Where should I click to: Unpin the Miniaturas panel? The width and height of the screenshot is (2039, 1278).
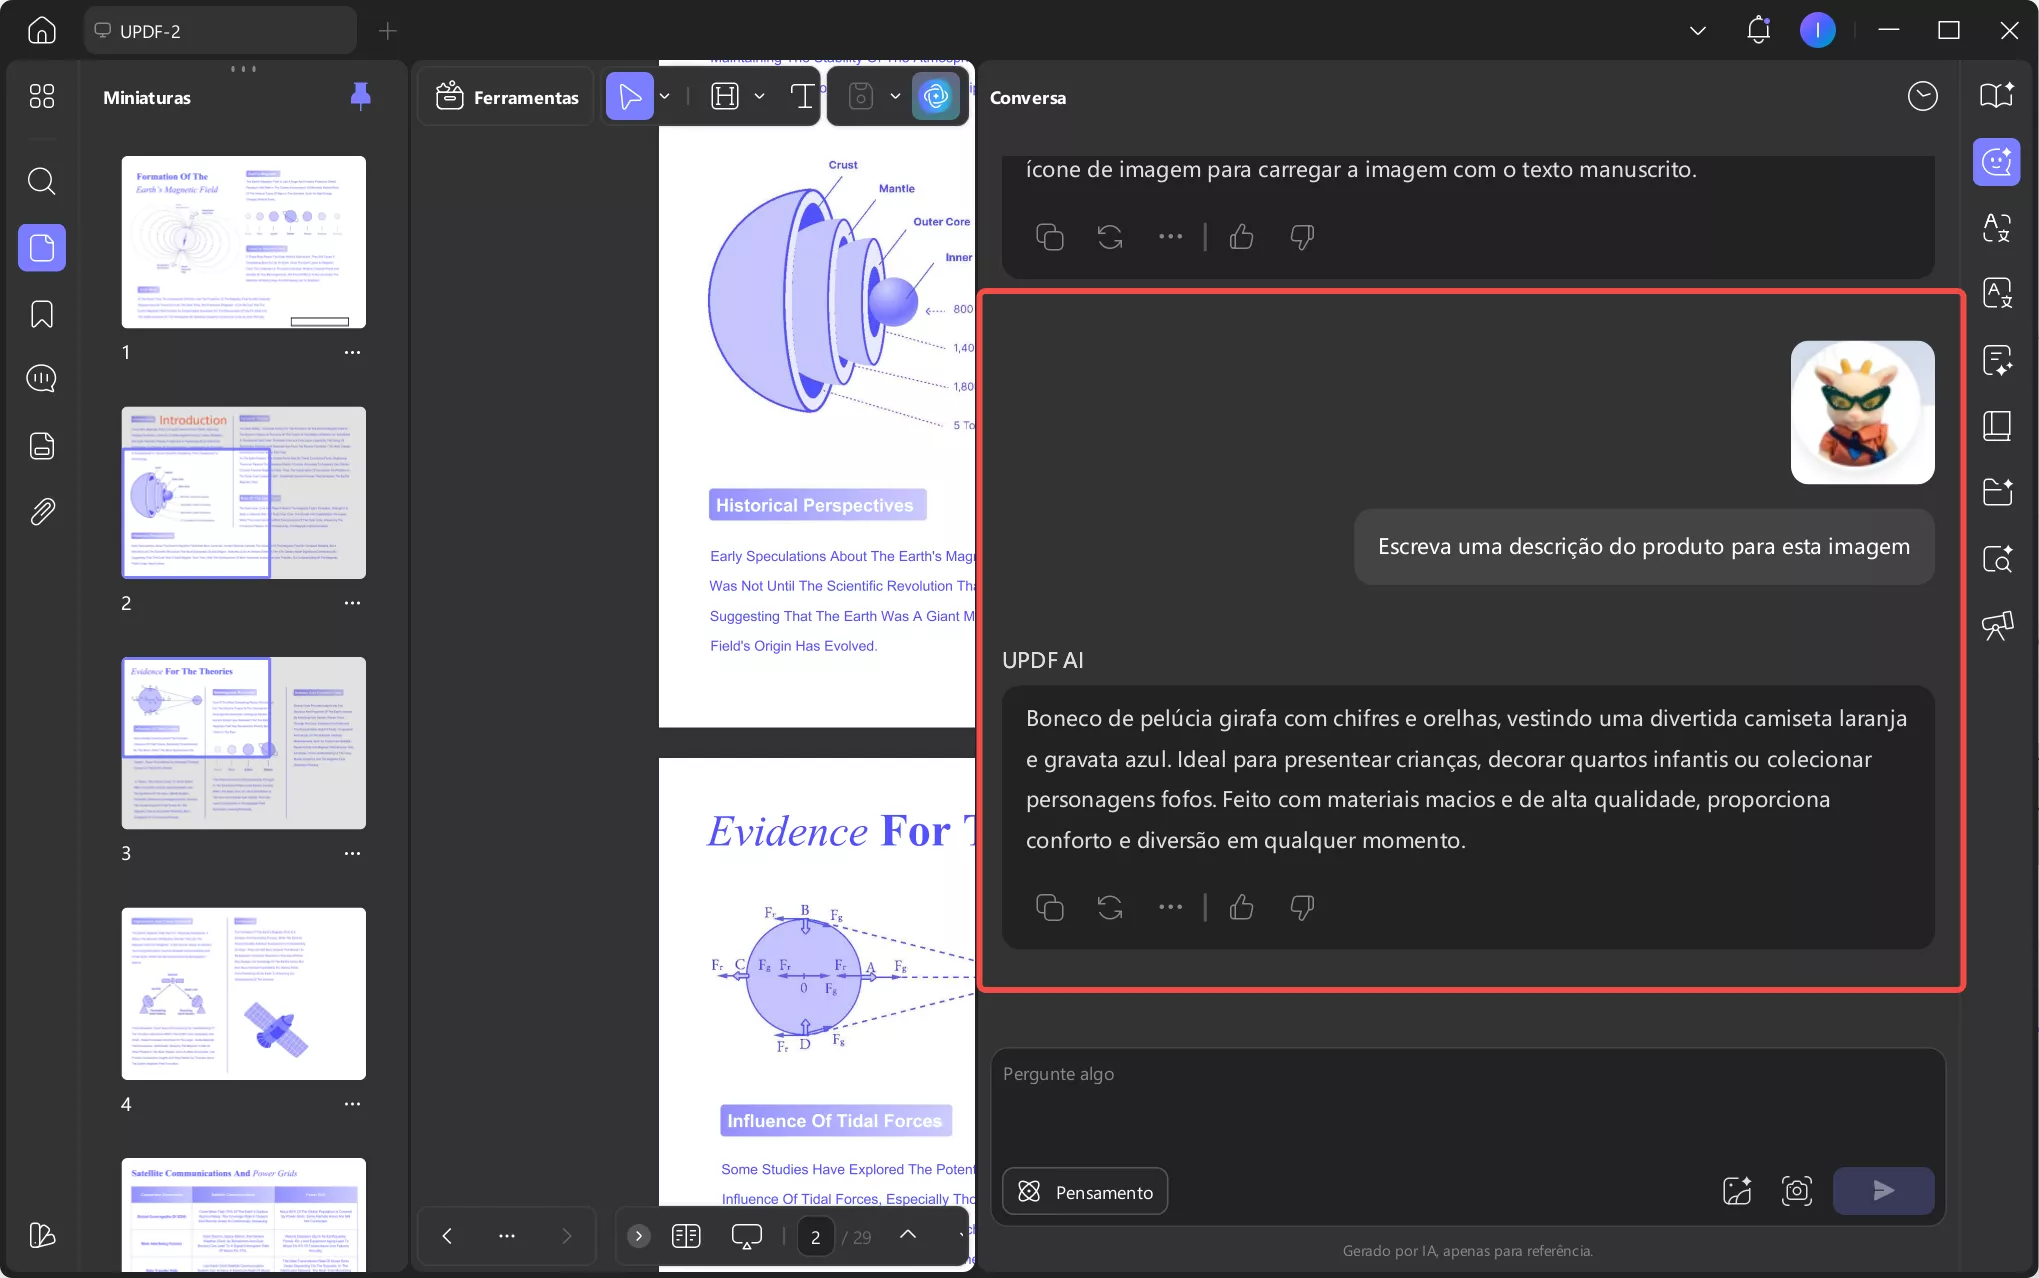(361, 97)
